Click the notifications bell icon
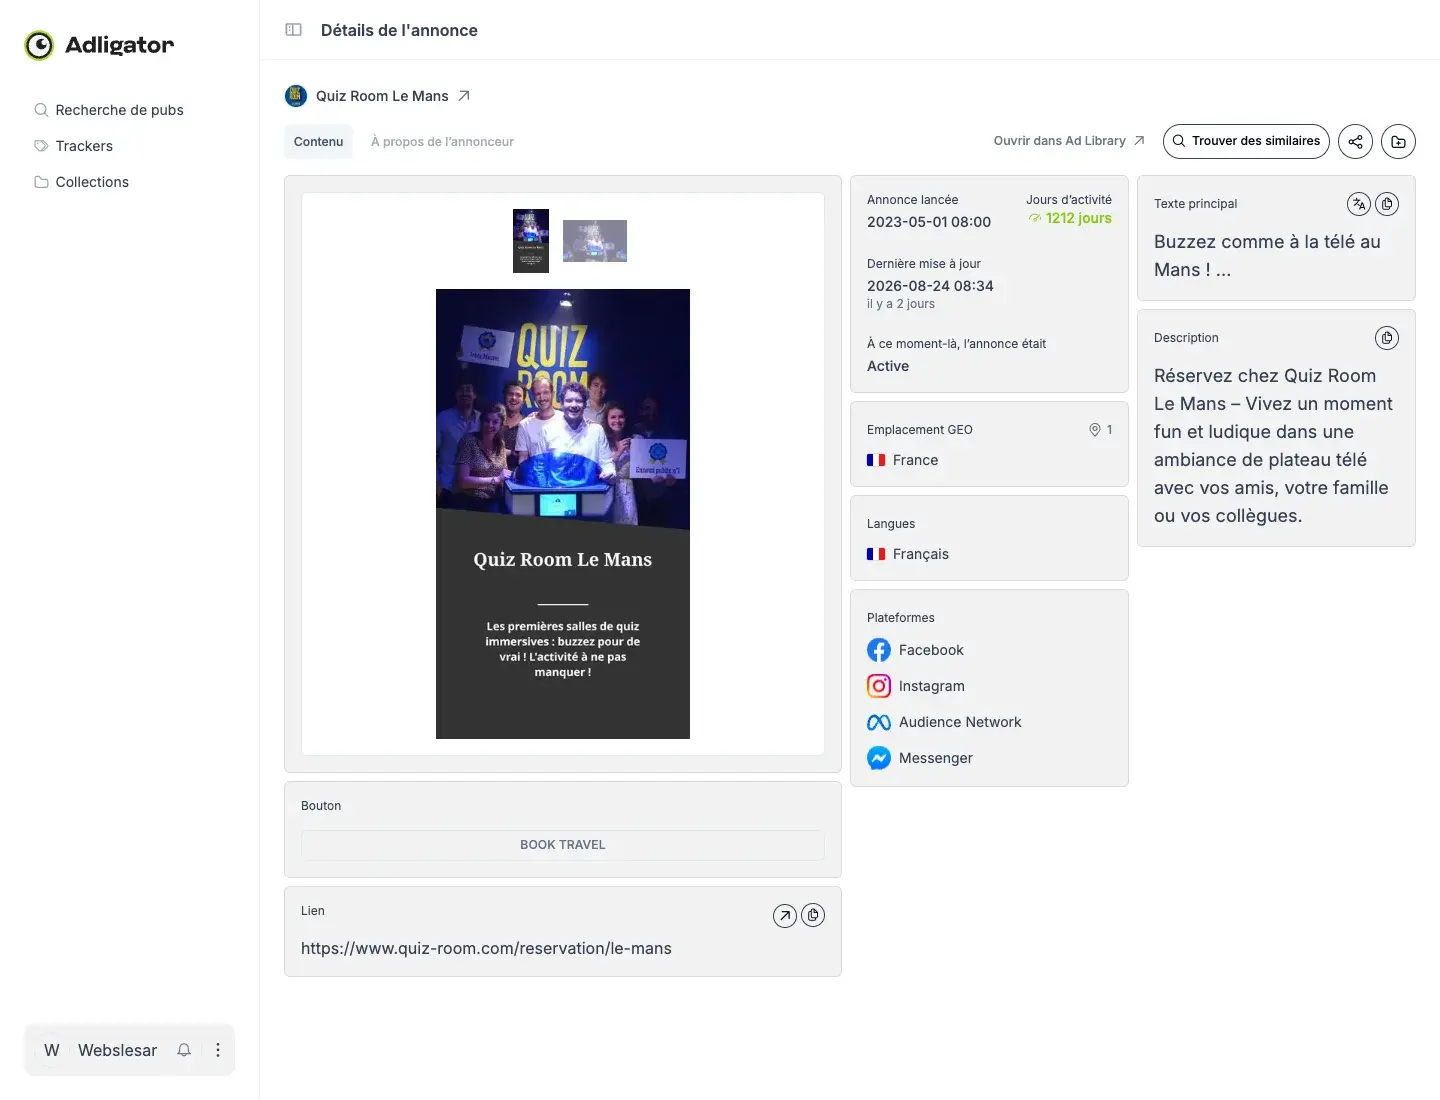Screen dimensions: 1440x1100 pyautogui.click(x=184, y=1050)
